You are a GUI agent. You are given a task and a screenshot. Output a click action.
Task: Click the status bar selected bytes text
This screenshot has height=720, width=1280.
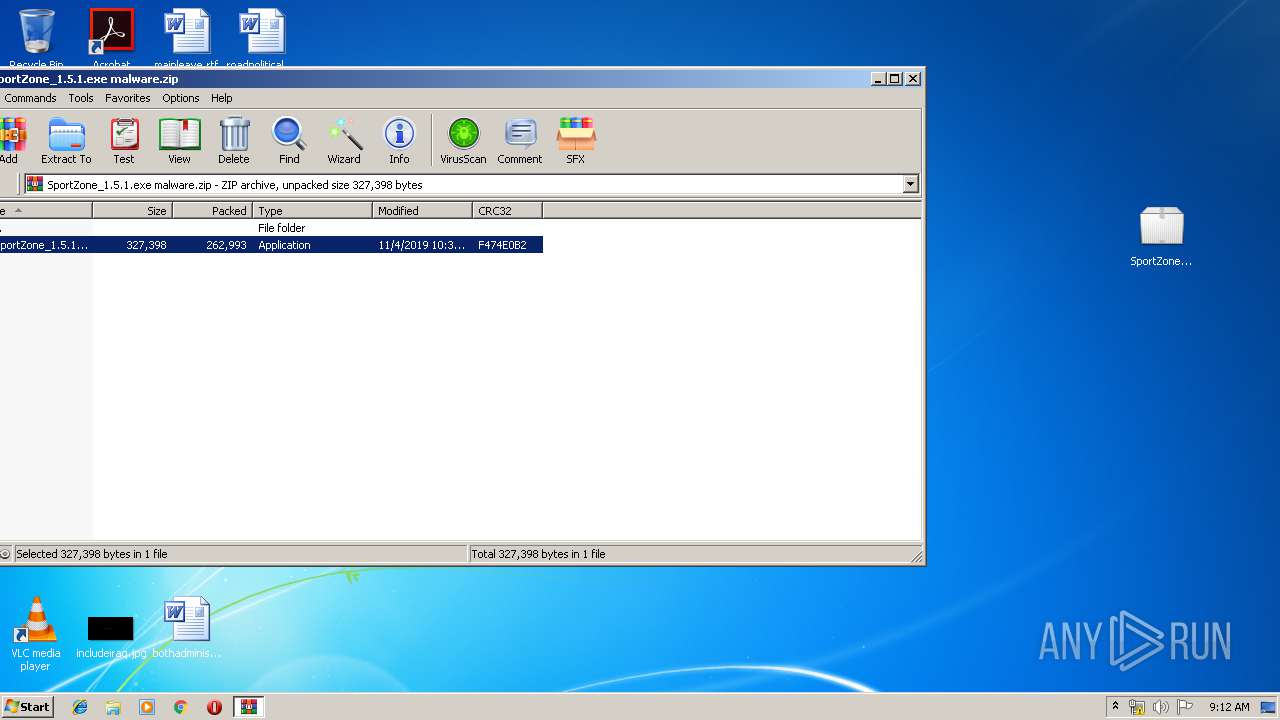(92, 554)
